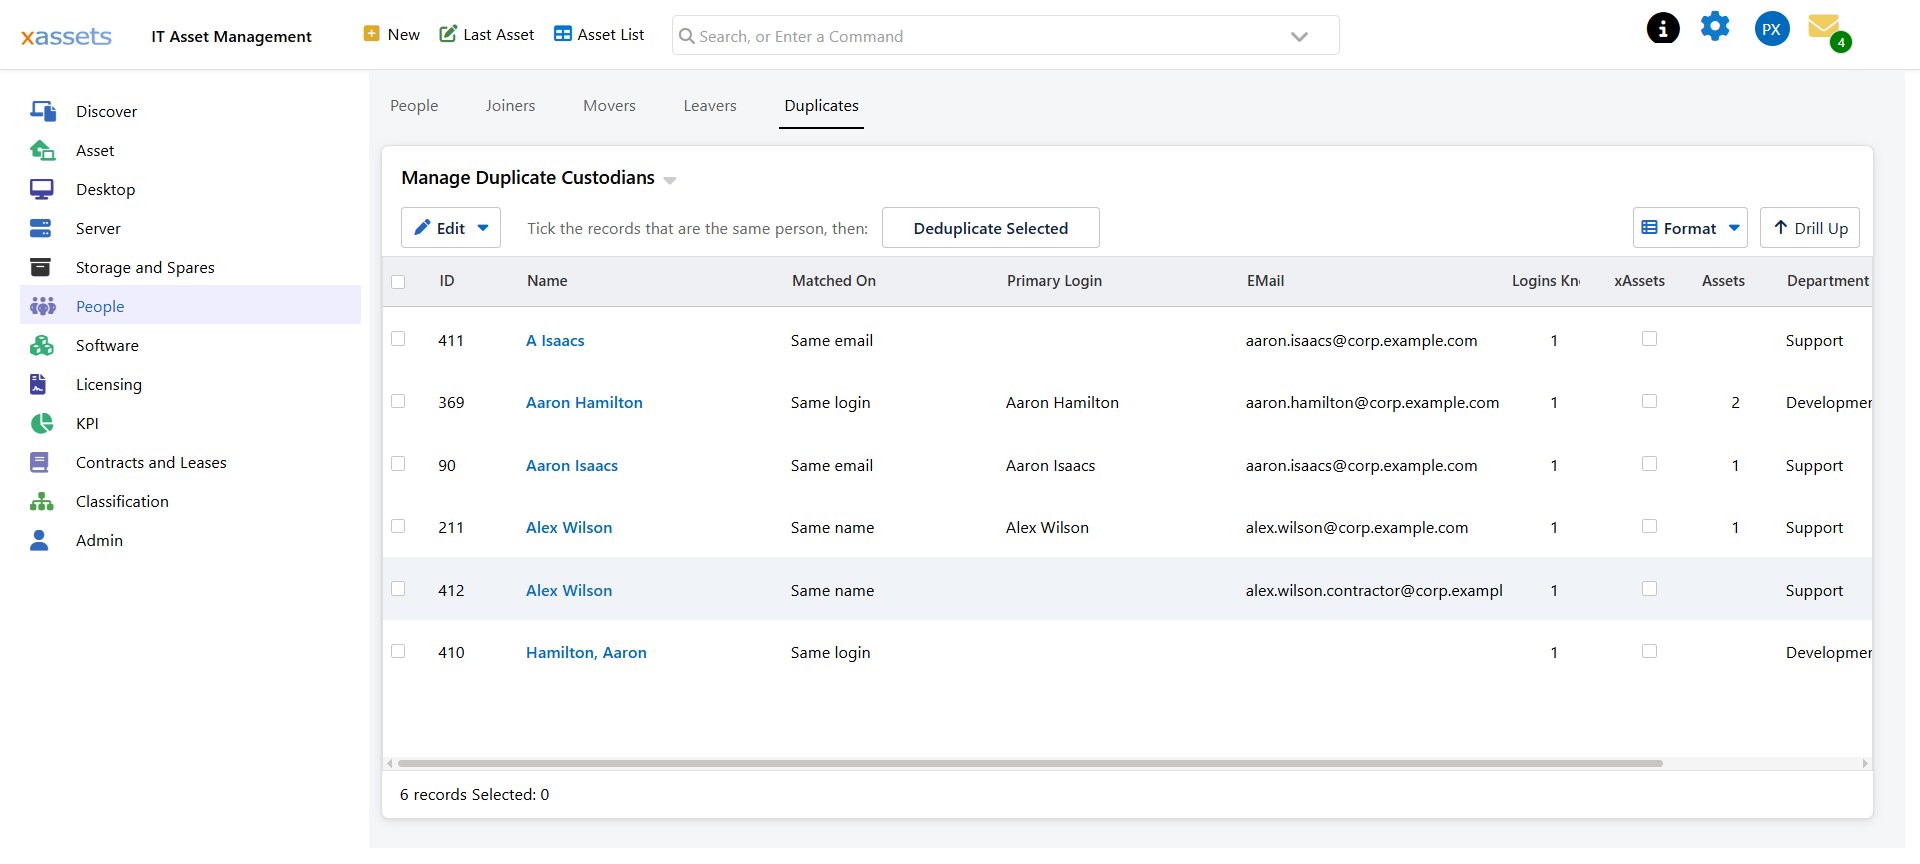Click the Software cubes icon

42,345
